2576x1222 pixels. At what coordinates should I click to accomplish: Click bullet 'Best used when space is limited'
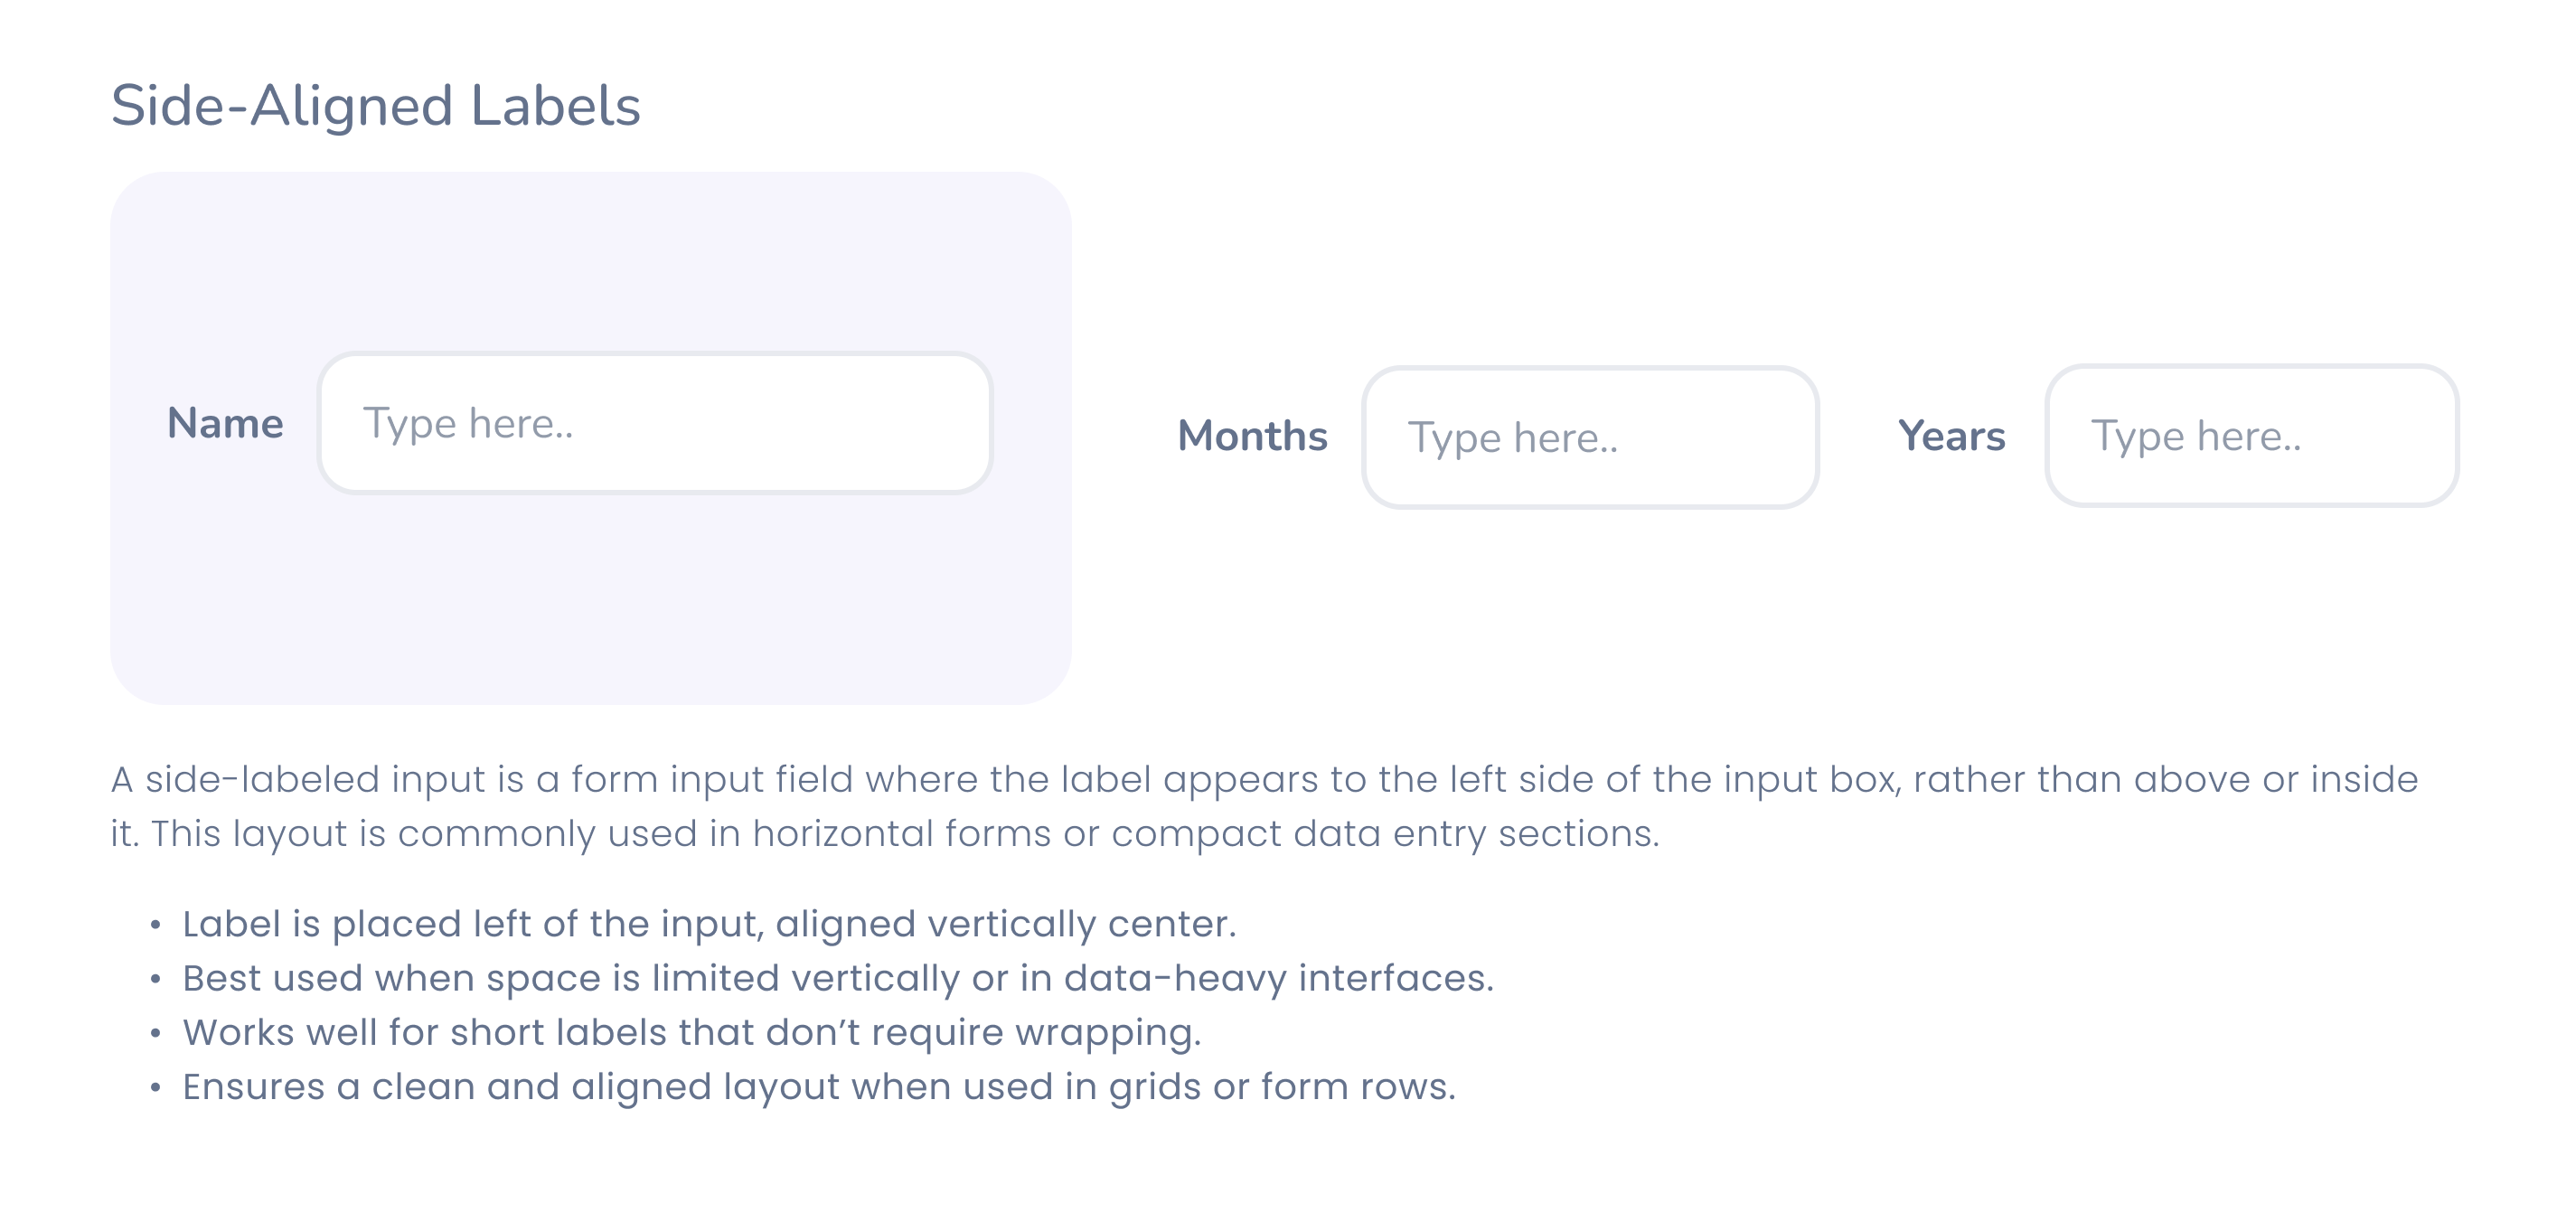838,979
